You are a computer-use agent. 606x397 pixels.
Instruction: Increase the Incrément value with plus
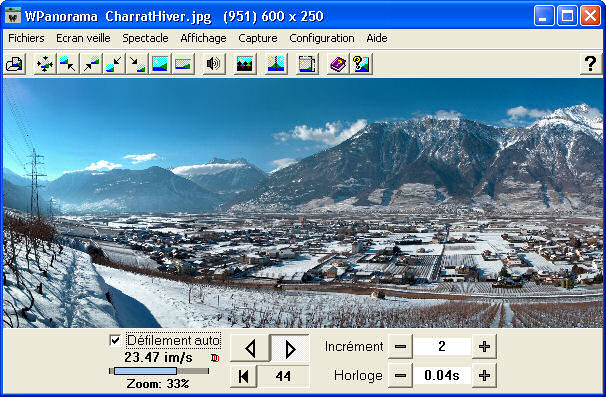coord(484,346)
